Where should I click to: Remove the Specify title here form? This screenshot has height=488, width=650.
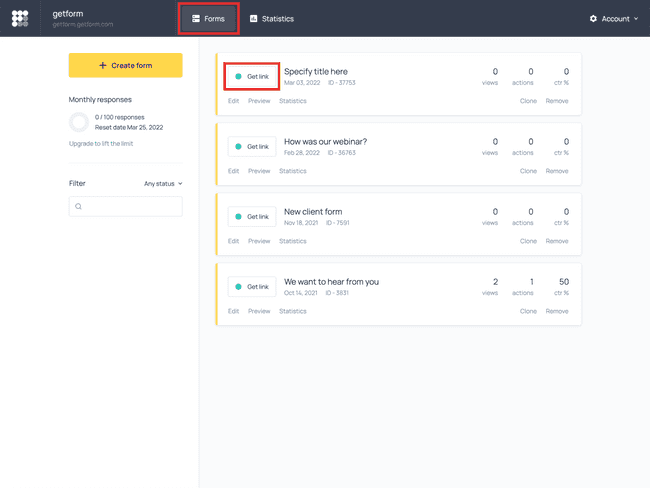[x=557, y=101]
